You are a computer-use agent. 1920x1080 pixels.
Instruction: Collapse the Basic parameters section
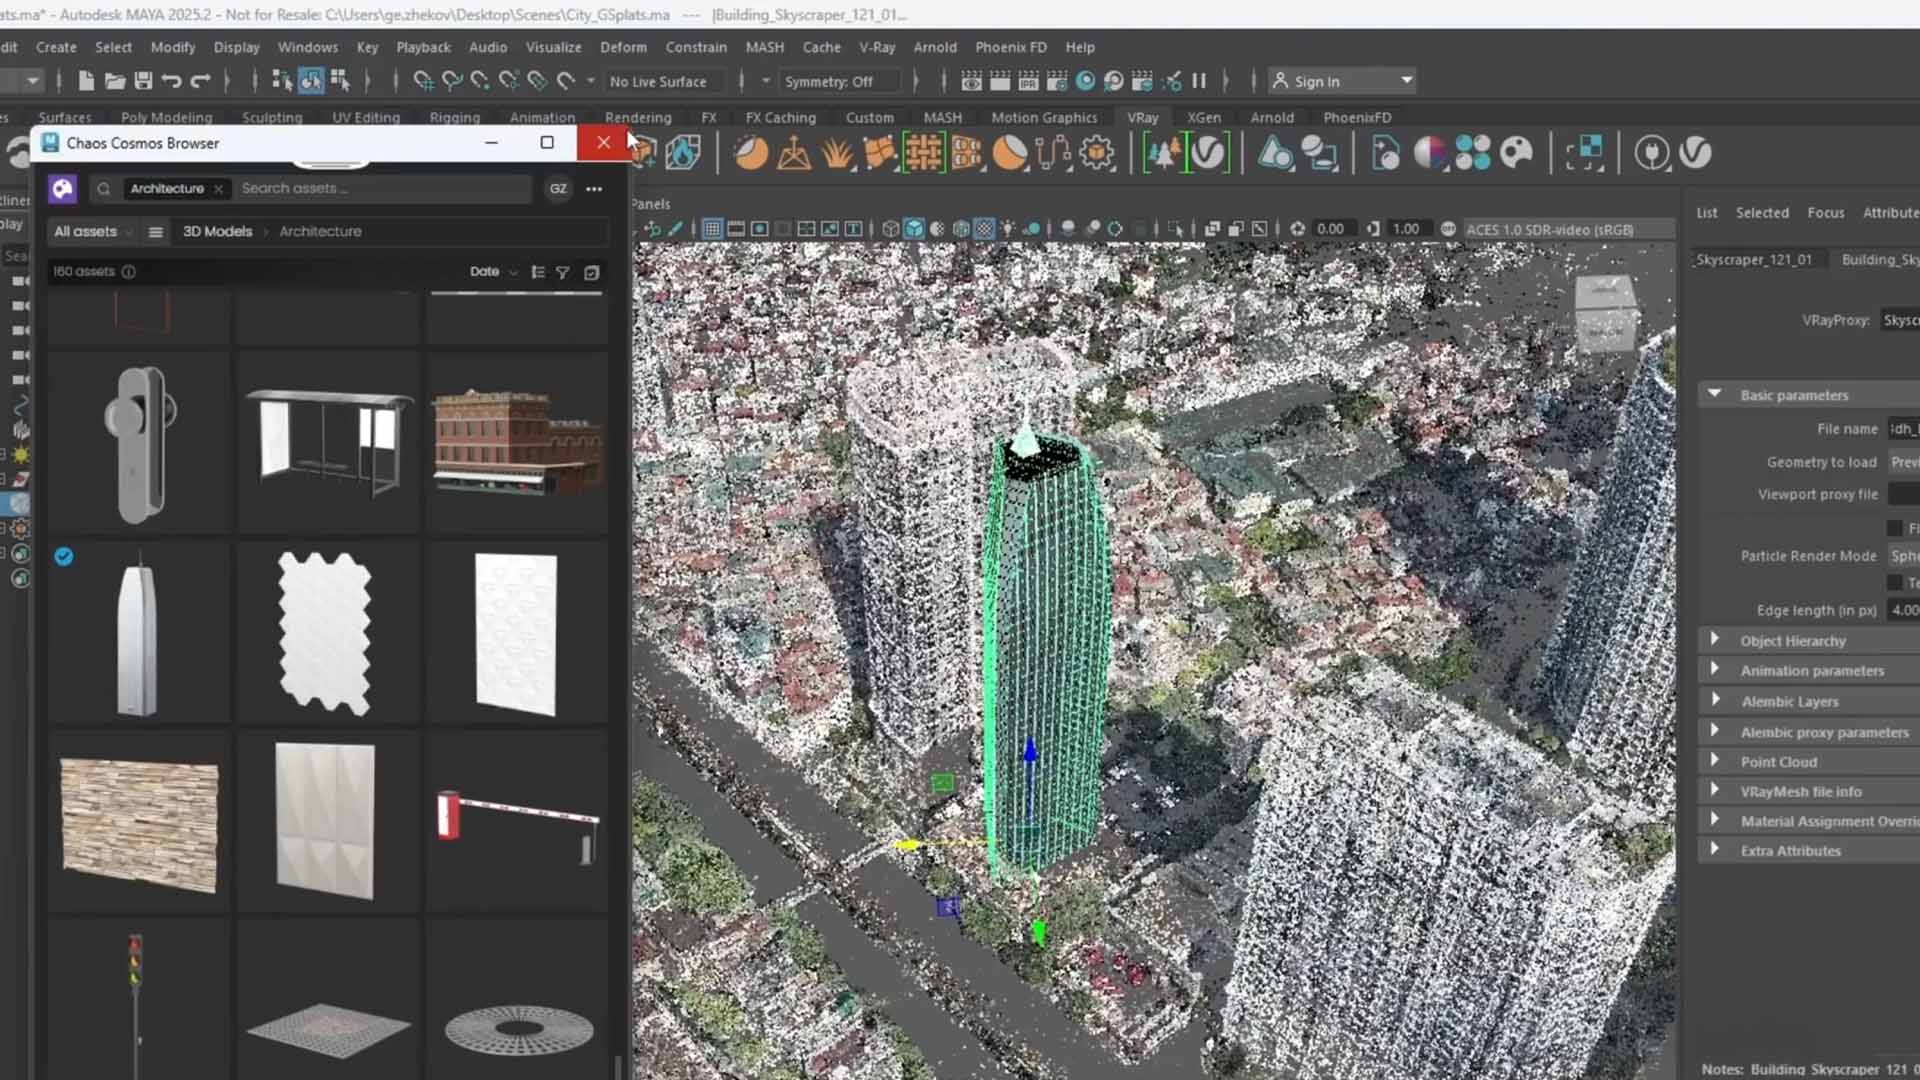(1714, 394)
